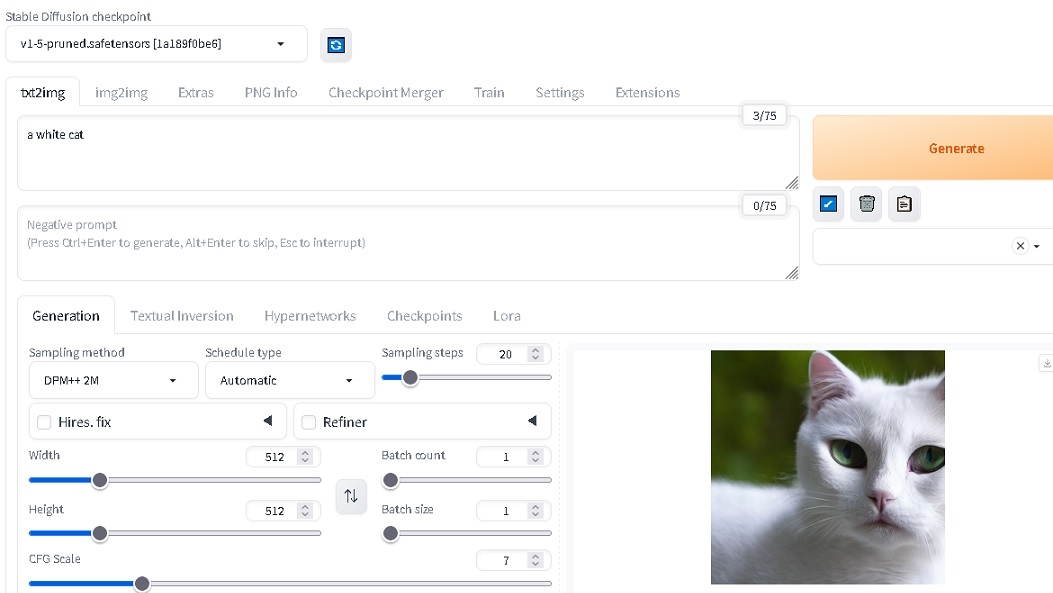Screen dimensions: 1053x593
Task: Refresh the Stable Diffusion checkpoint list
Action: point(336,45)
